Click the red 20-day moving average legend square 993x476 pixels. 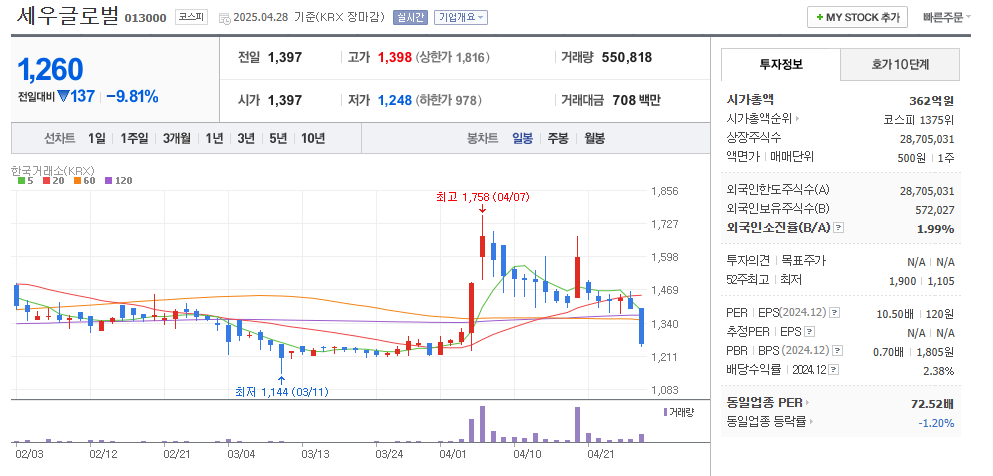pyautogui.click(x=46, y=180)
